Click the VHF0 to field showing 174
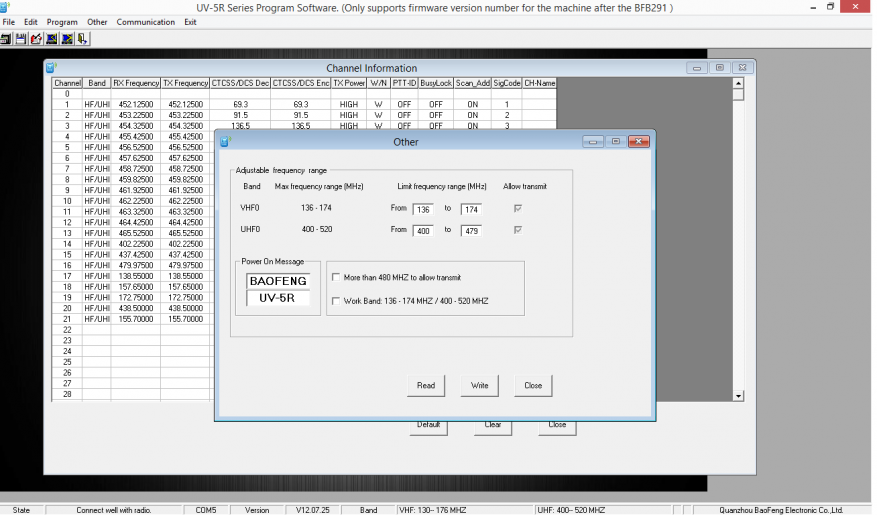Viewport: 877px width, 515px height. 471,209
